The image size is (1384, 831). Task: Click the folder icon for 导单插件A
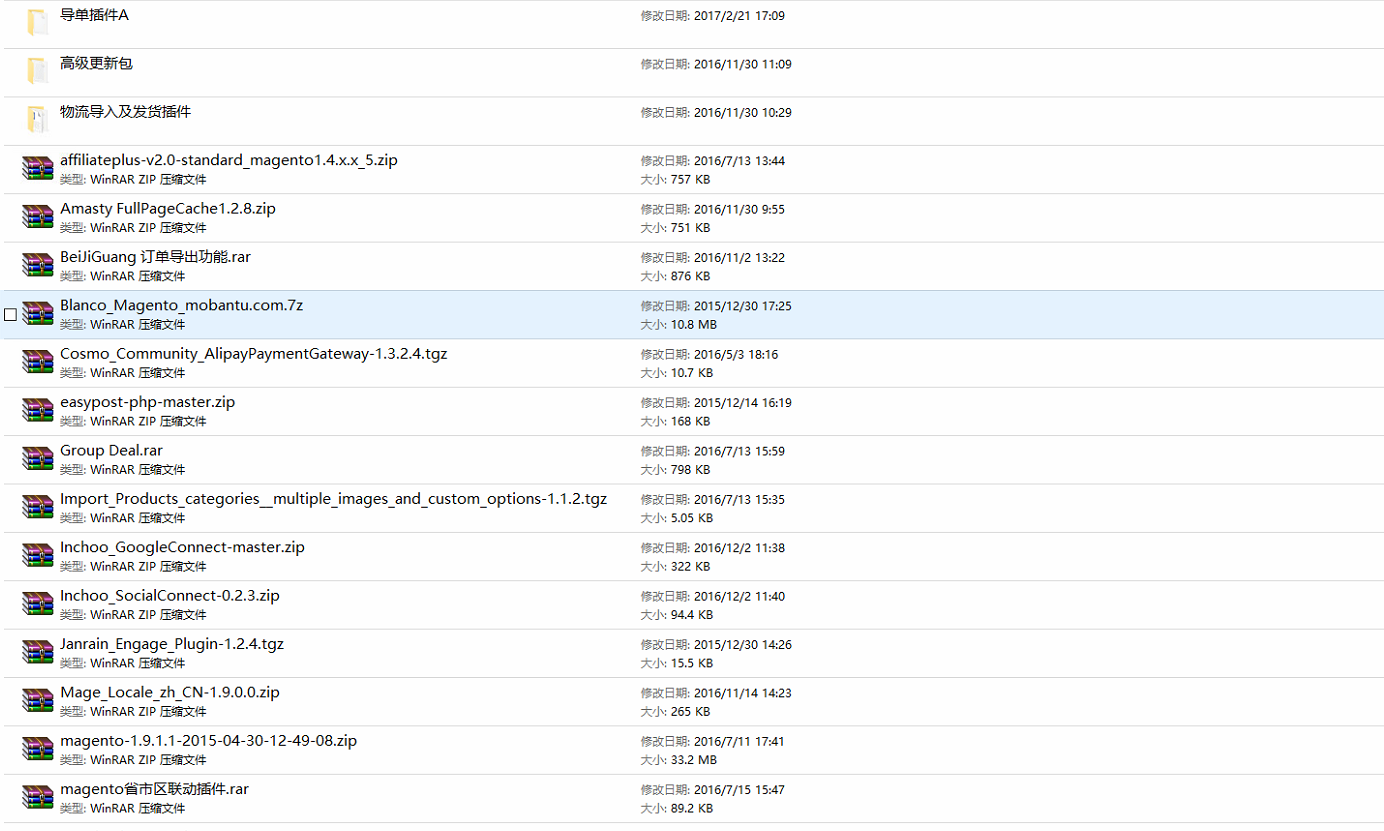(37, 23)
